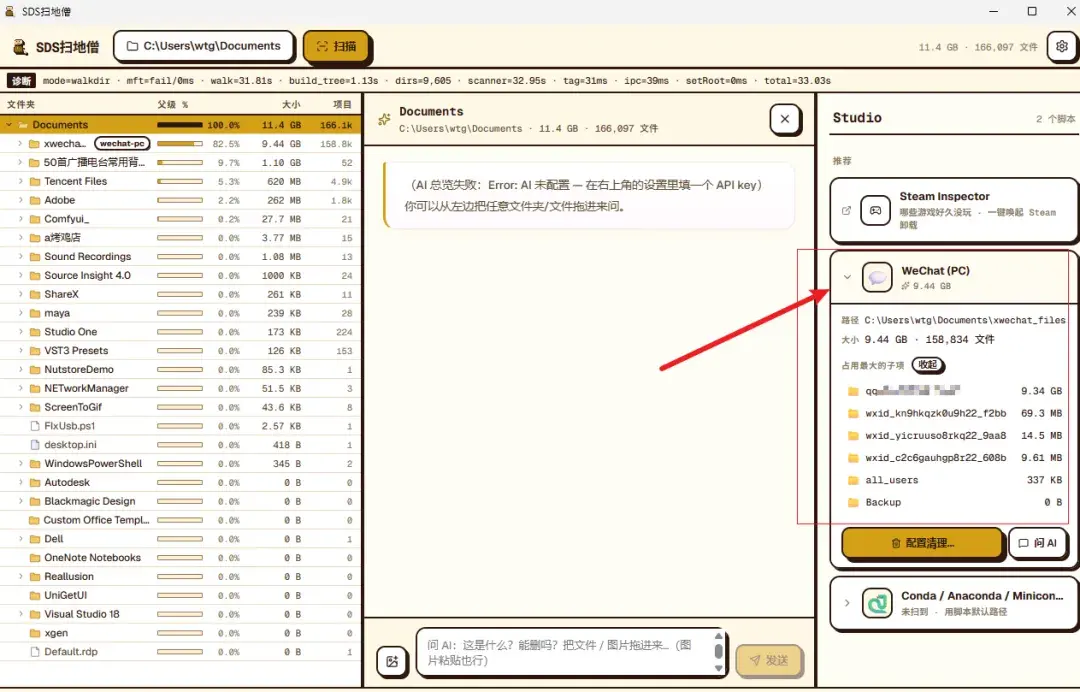The image size is (1080, 692).
Task: Close the Documents chat panel
Action: point(785,119)
